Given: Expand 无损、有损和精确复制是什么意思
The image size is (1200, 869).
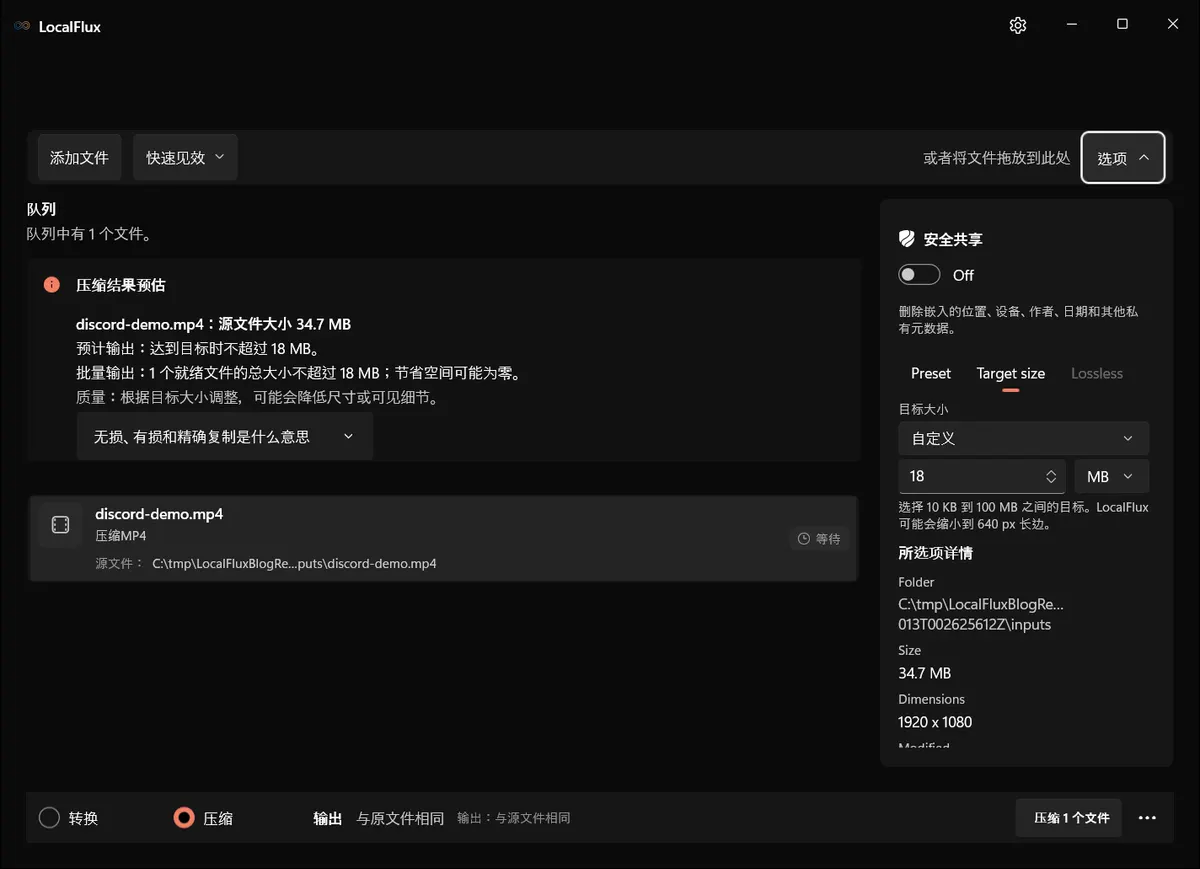Looking at the screenshot, I should [x=225, y=437].
